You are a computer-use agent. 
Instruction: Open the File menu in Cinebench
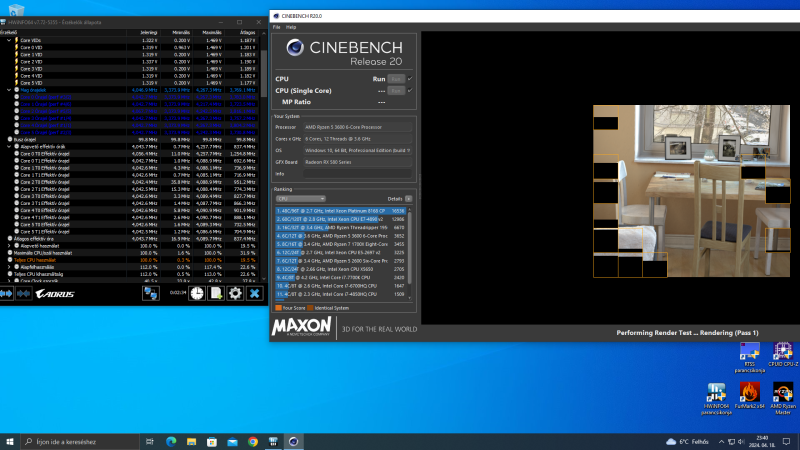coord(277,27)
